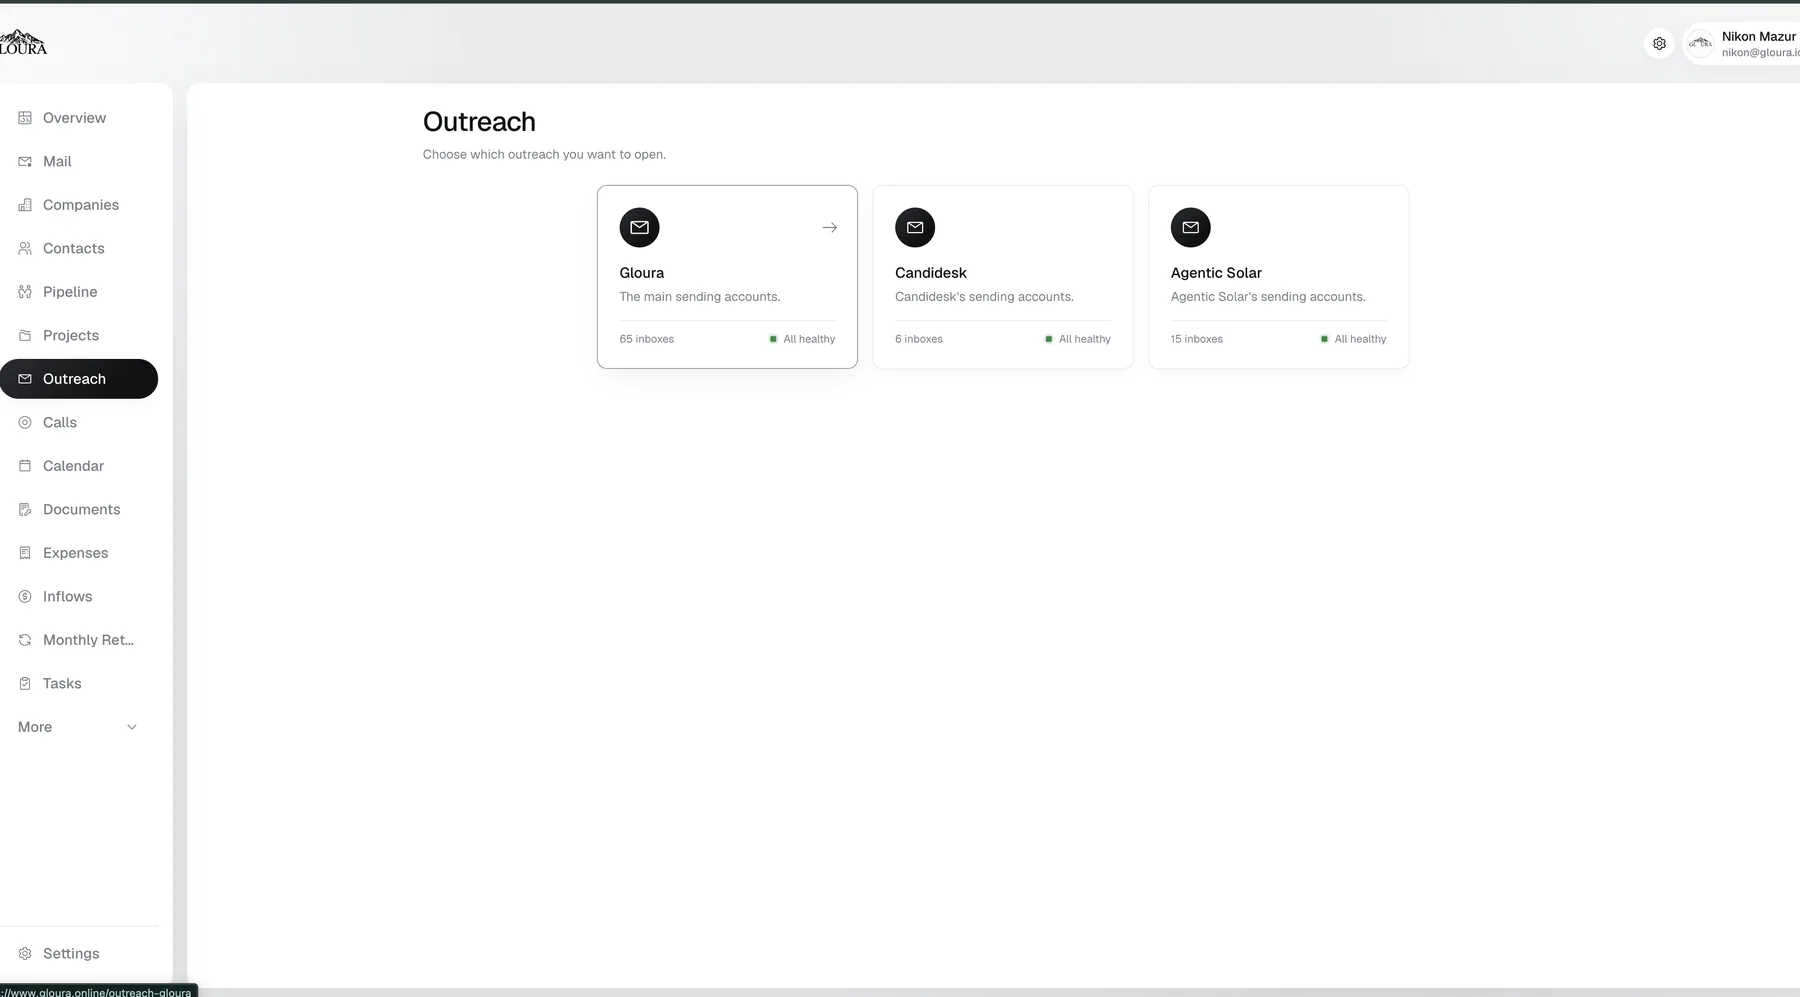Screen dimensions: 1800x997
Task: Click the "15 inboxes" text
Action: pos(1197,339)
